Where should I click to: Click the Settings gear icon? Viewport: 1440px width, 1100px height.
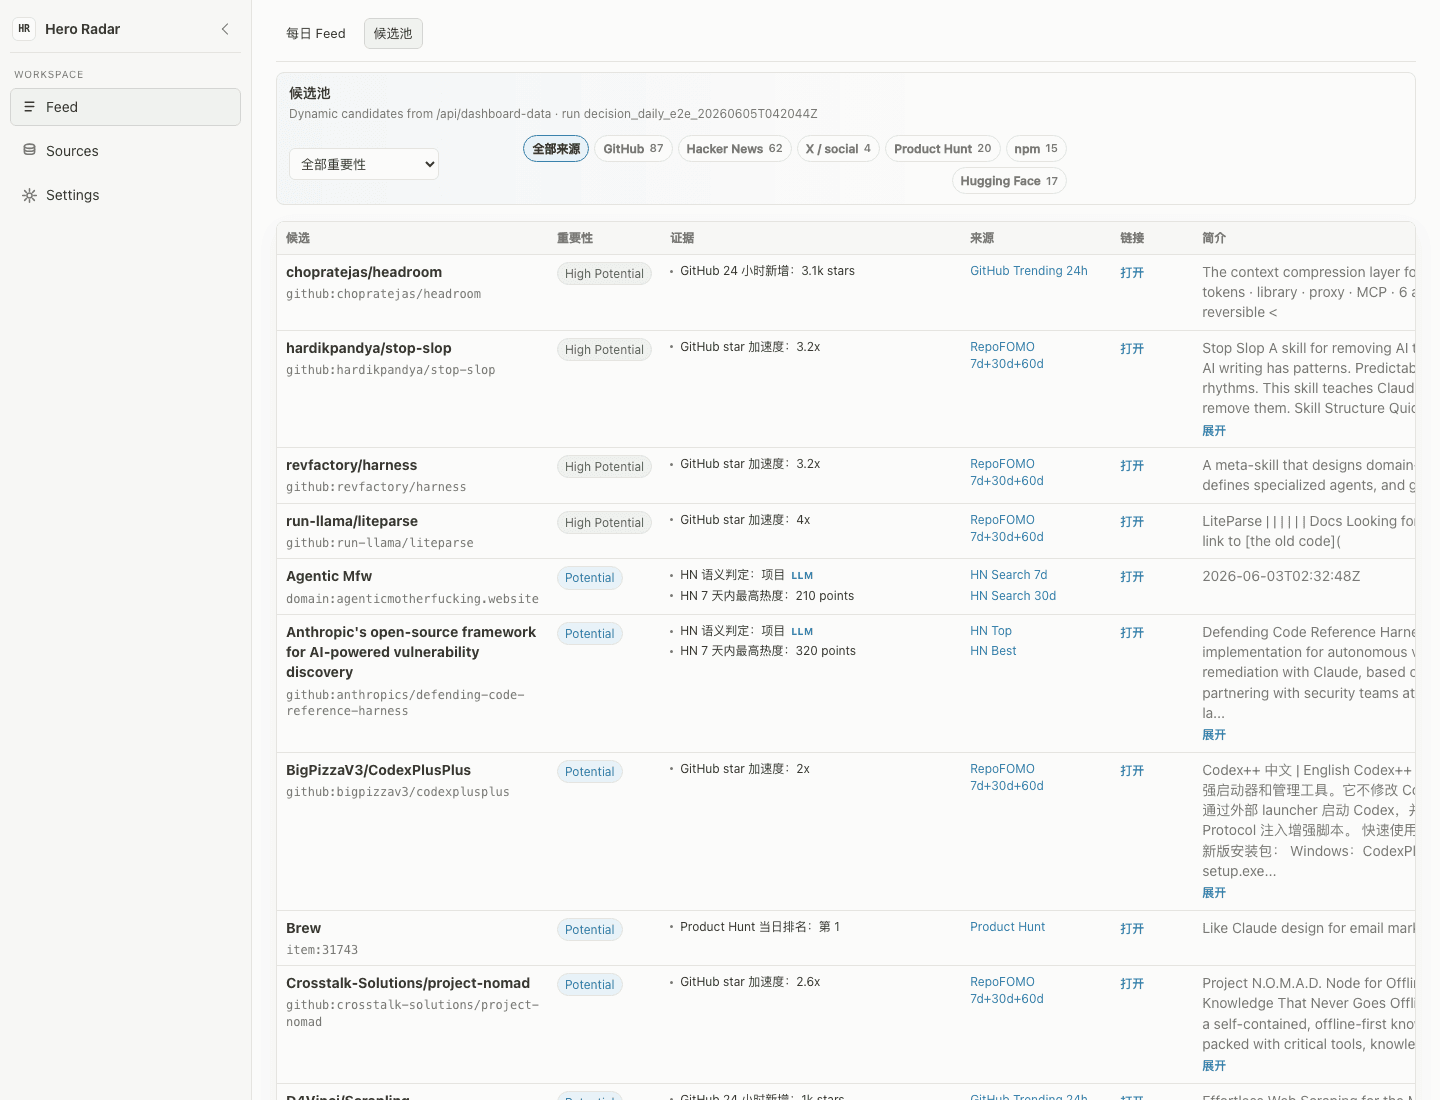pyautogui.click(x=29, y=195)
